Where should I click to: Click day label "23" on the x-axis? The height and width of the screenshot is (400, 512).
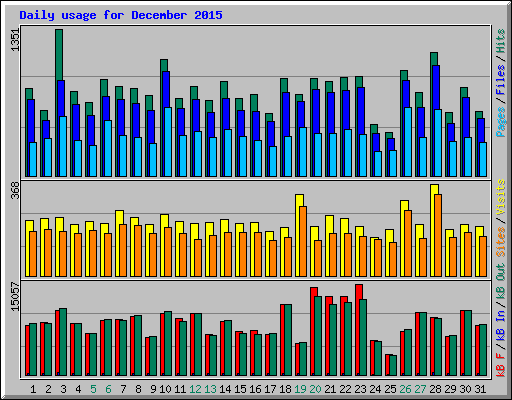pos(360,389)
